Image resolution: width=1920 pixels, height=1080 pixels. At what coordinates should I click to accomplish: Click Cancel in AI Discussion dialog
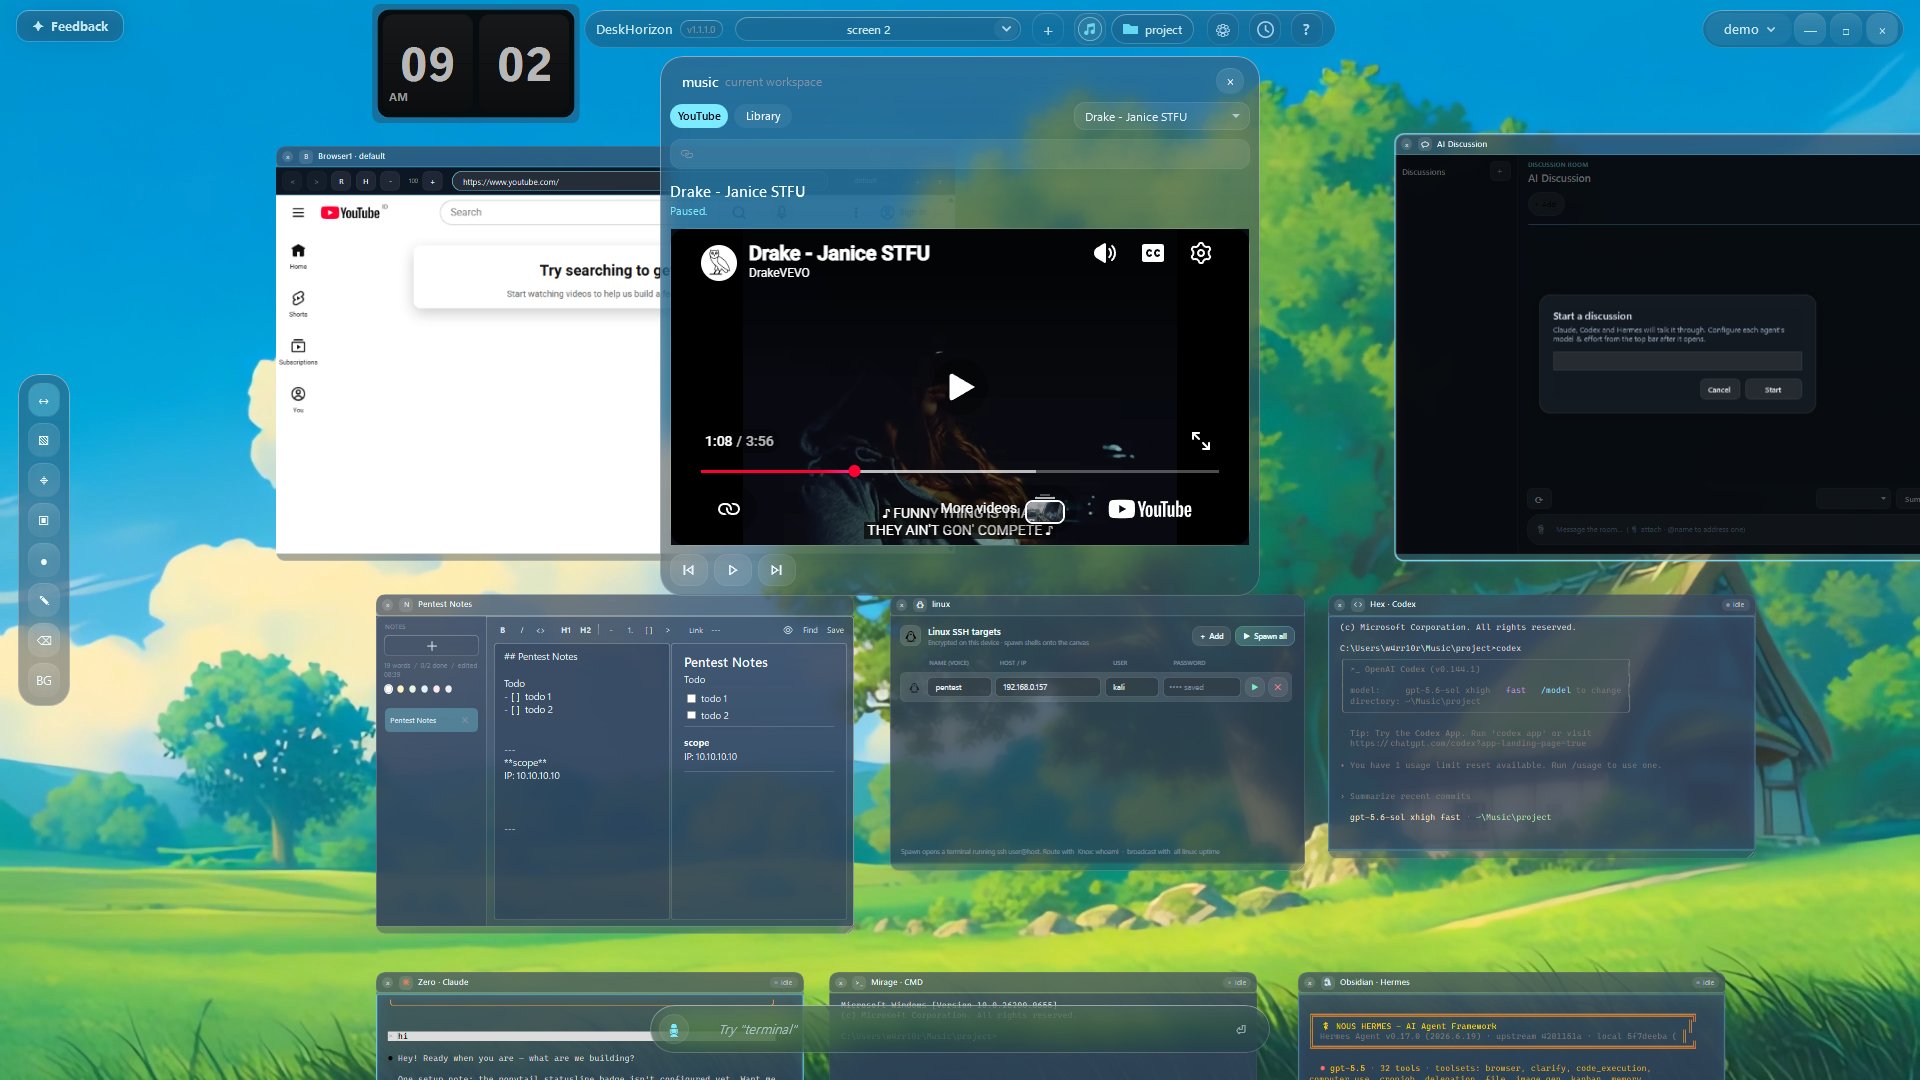pos(1719,390)
